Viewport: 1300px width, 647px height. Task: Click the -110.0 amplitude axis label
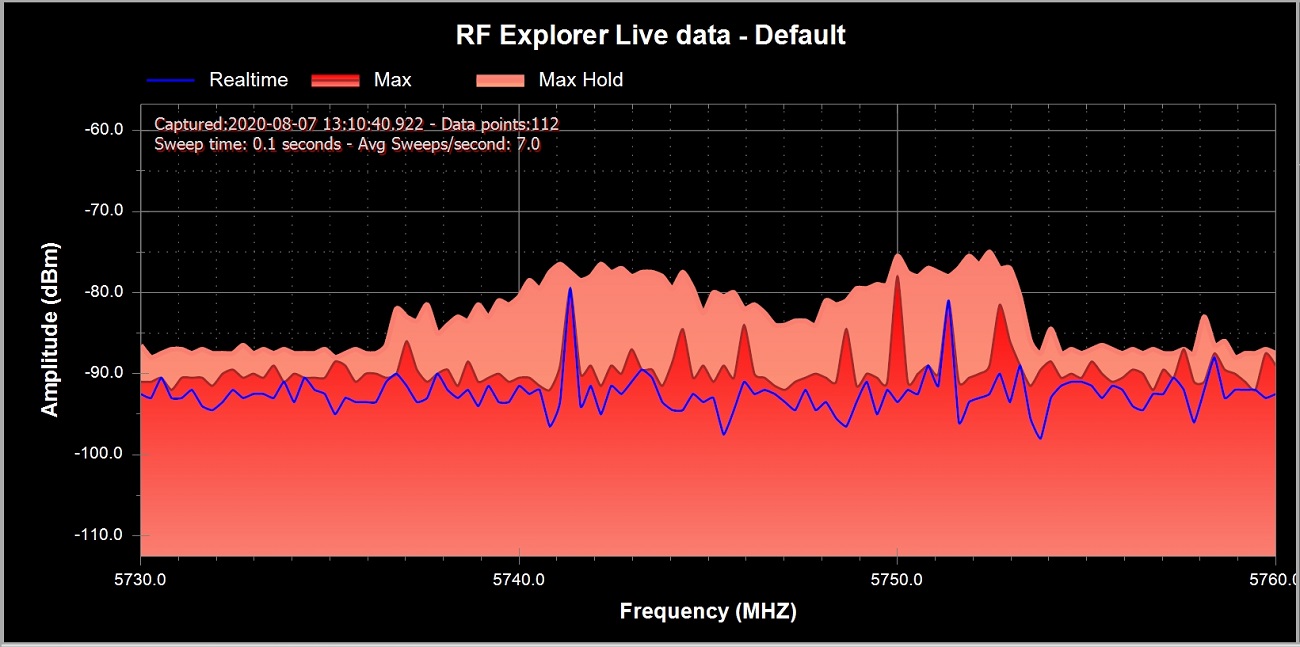click(101, 535)
